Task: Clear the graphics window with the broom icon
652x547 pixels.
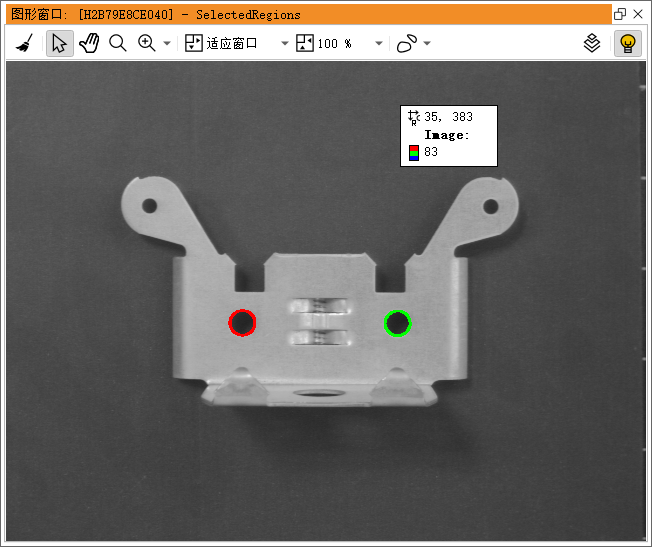Action: tap(25, 43)
